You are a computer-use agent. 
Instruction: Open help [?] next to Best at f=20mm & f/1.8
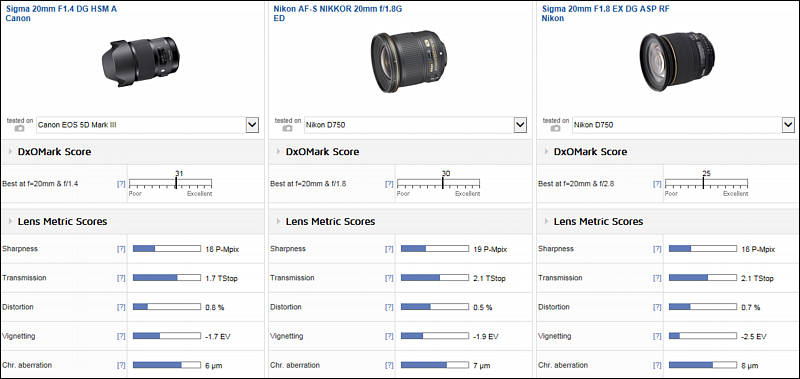(x=389, y=184)
